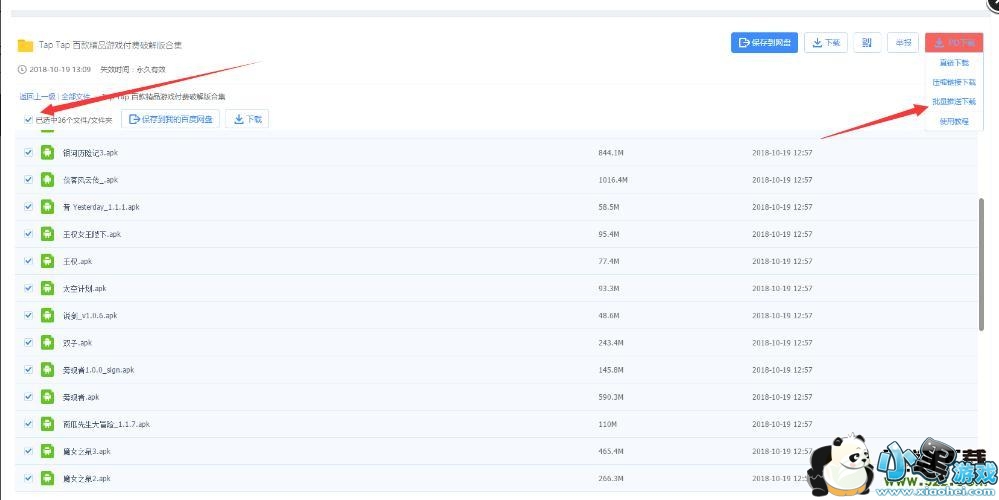Click file name 说剑_v1.0.6.apk

(x=90, y=315)
